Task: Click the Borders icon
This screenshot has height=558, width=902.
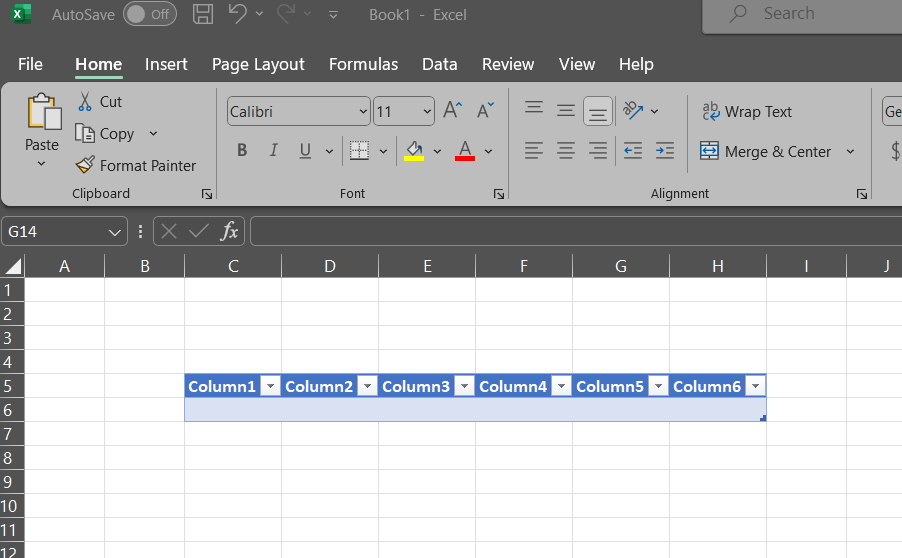Action: pyautogui.click(x=360, y=151)
